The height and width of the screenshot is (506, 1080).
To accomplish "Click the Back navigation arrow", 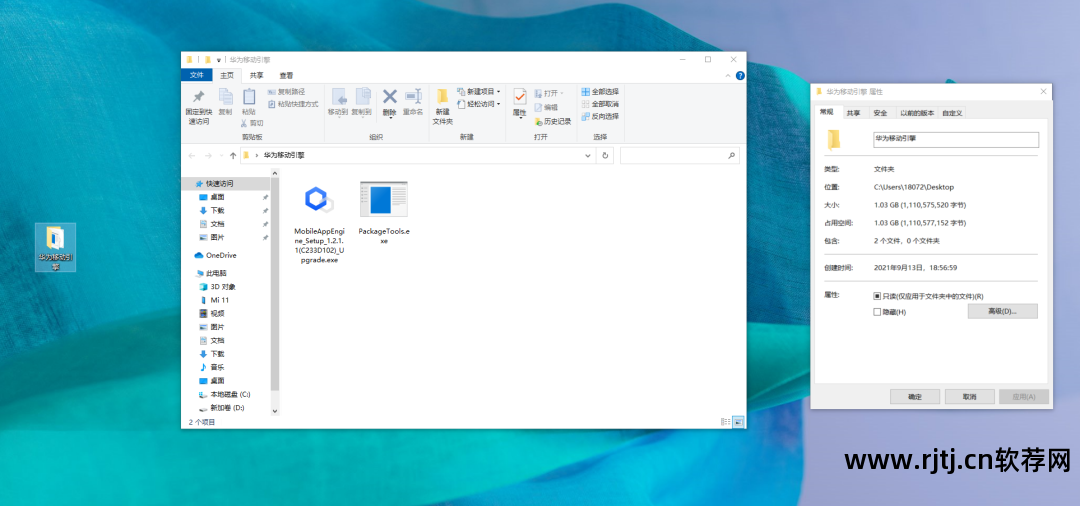I will coord(192,156).
